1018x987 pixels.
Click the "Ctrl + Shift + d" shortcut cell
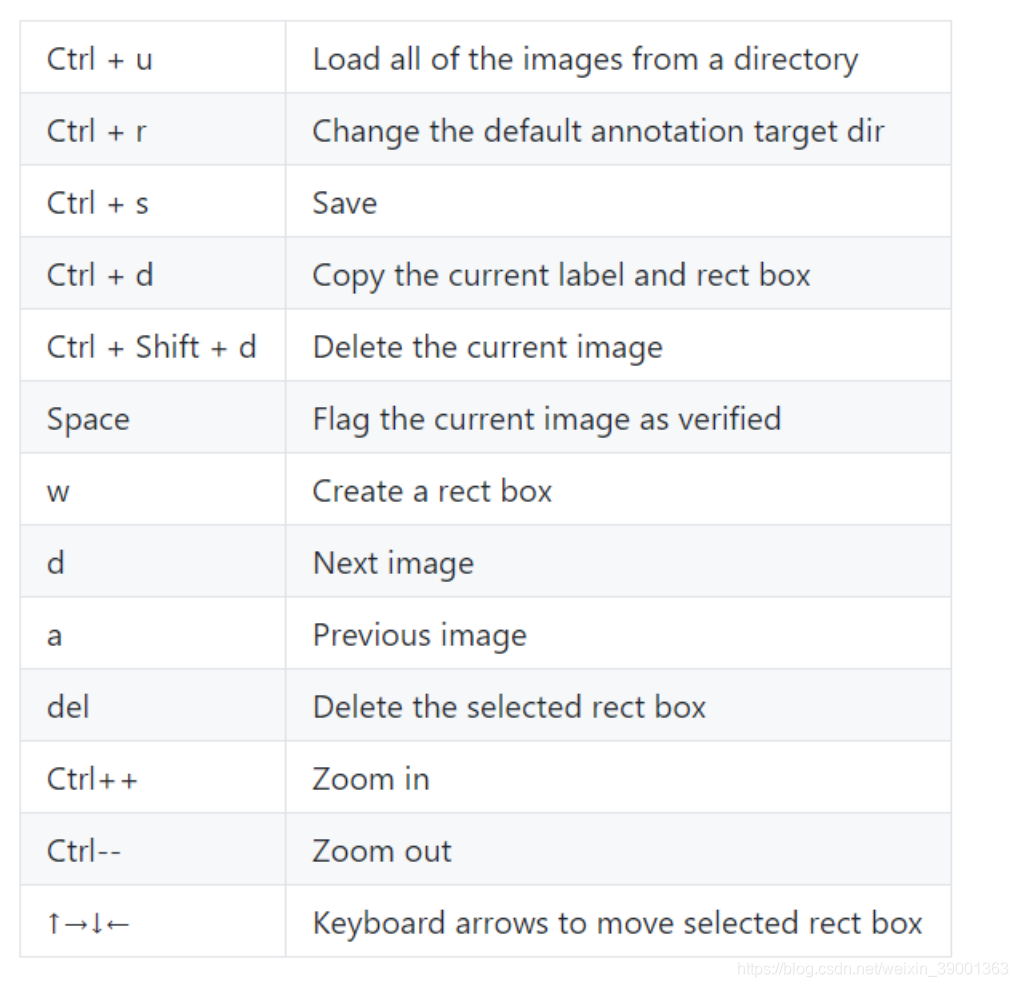151,347
